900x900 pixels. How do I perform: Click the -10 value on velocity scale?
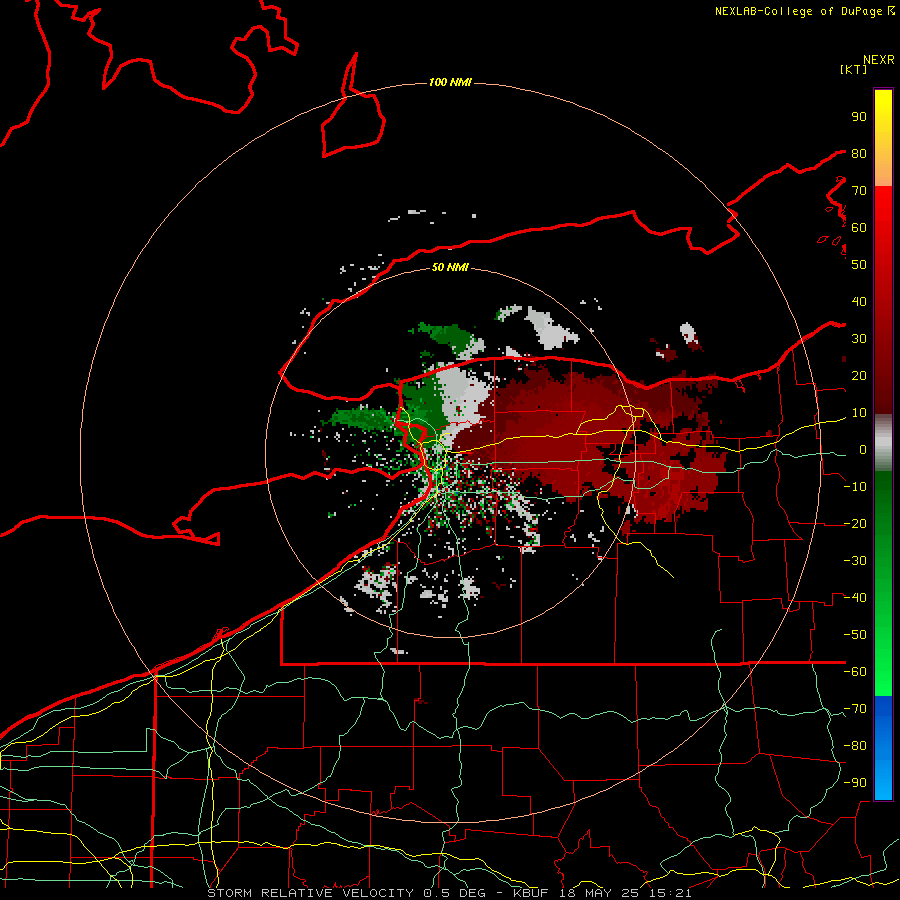[x=855, y=487]
